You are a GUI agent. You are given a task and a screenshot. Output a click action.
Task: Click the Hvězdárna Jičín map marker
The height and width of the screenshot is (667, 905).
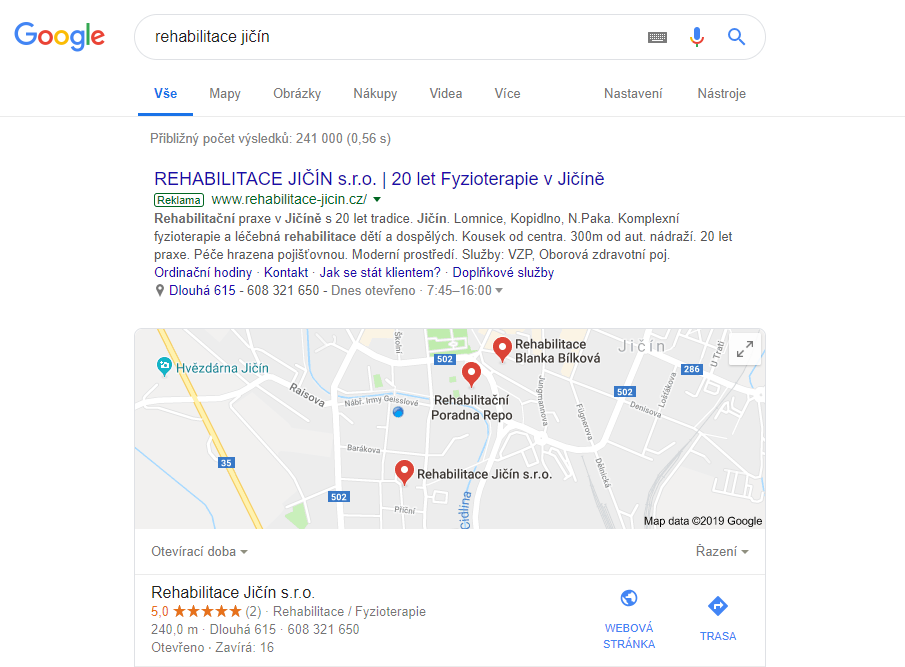[164, 366]
